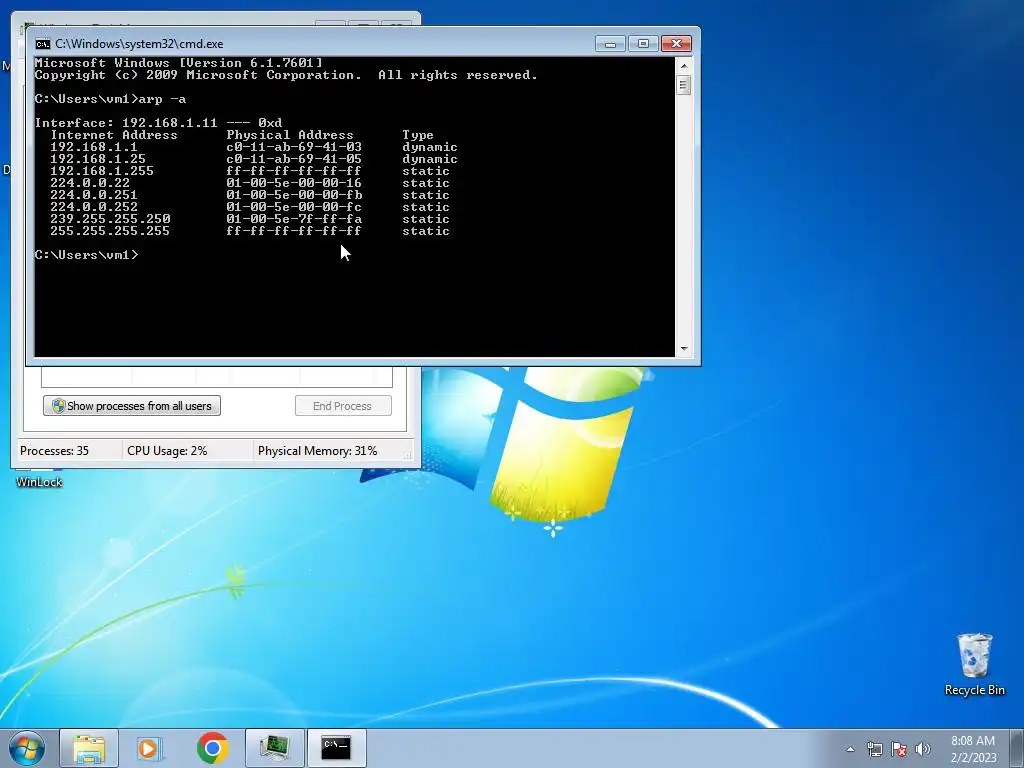
Task: Click Show processes from all users
Action: tap(132, 406)
